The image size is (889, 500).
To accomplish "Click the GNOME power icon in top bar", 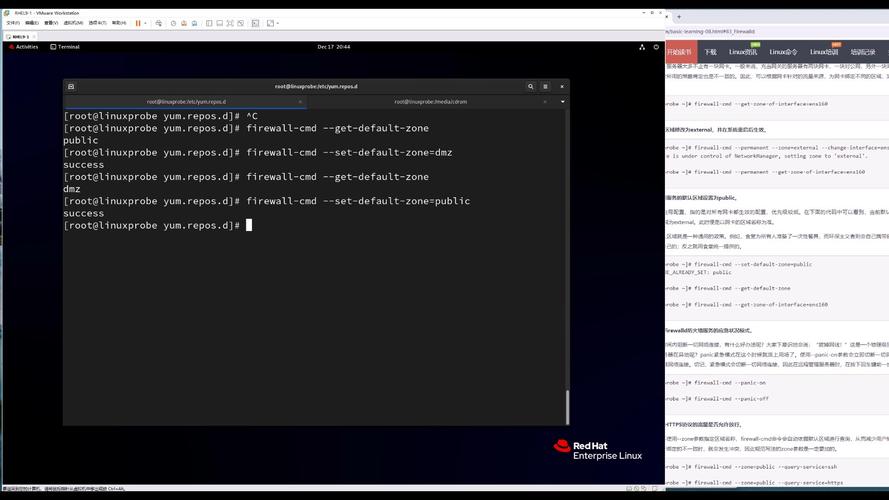I will click(x=656, y=47).
